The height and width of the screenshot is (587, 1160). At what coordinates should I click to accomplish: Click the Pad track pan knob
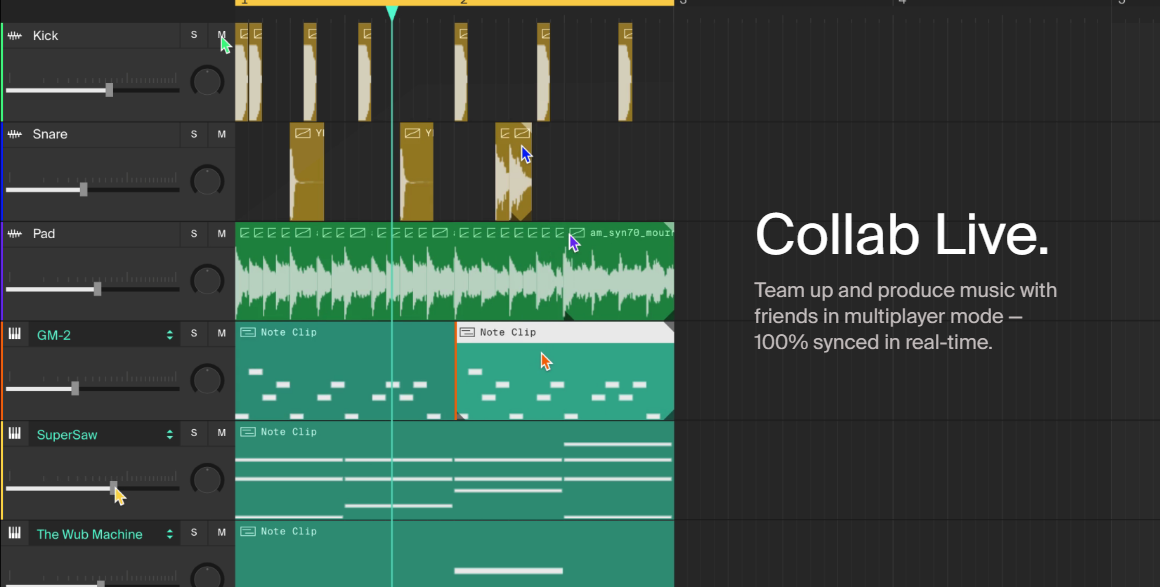[x=207, y=281]
